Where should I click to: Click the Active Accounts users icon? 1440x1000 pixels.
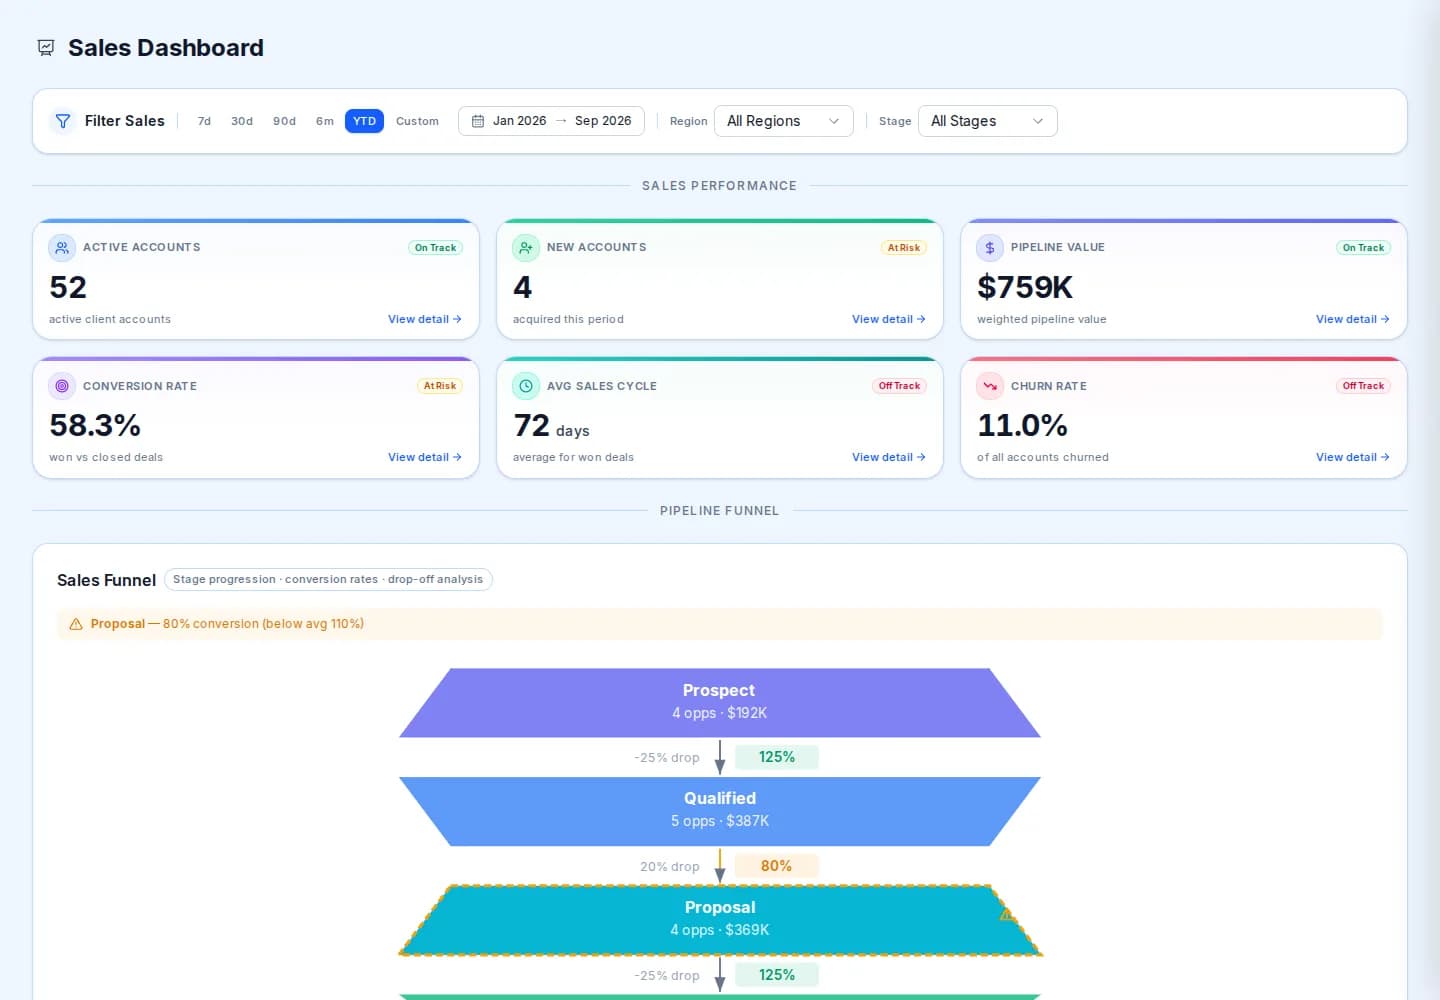62,247
